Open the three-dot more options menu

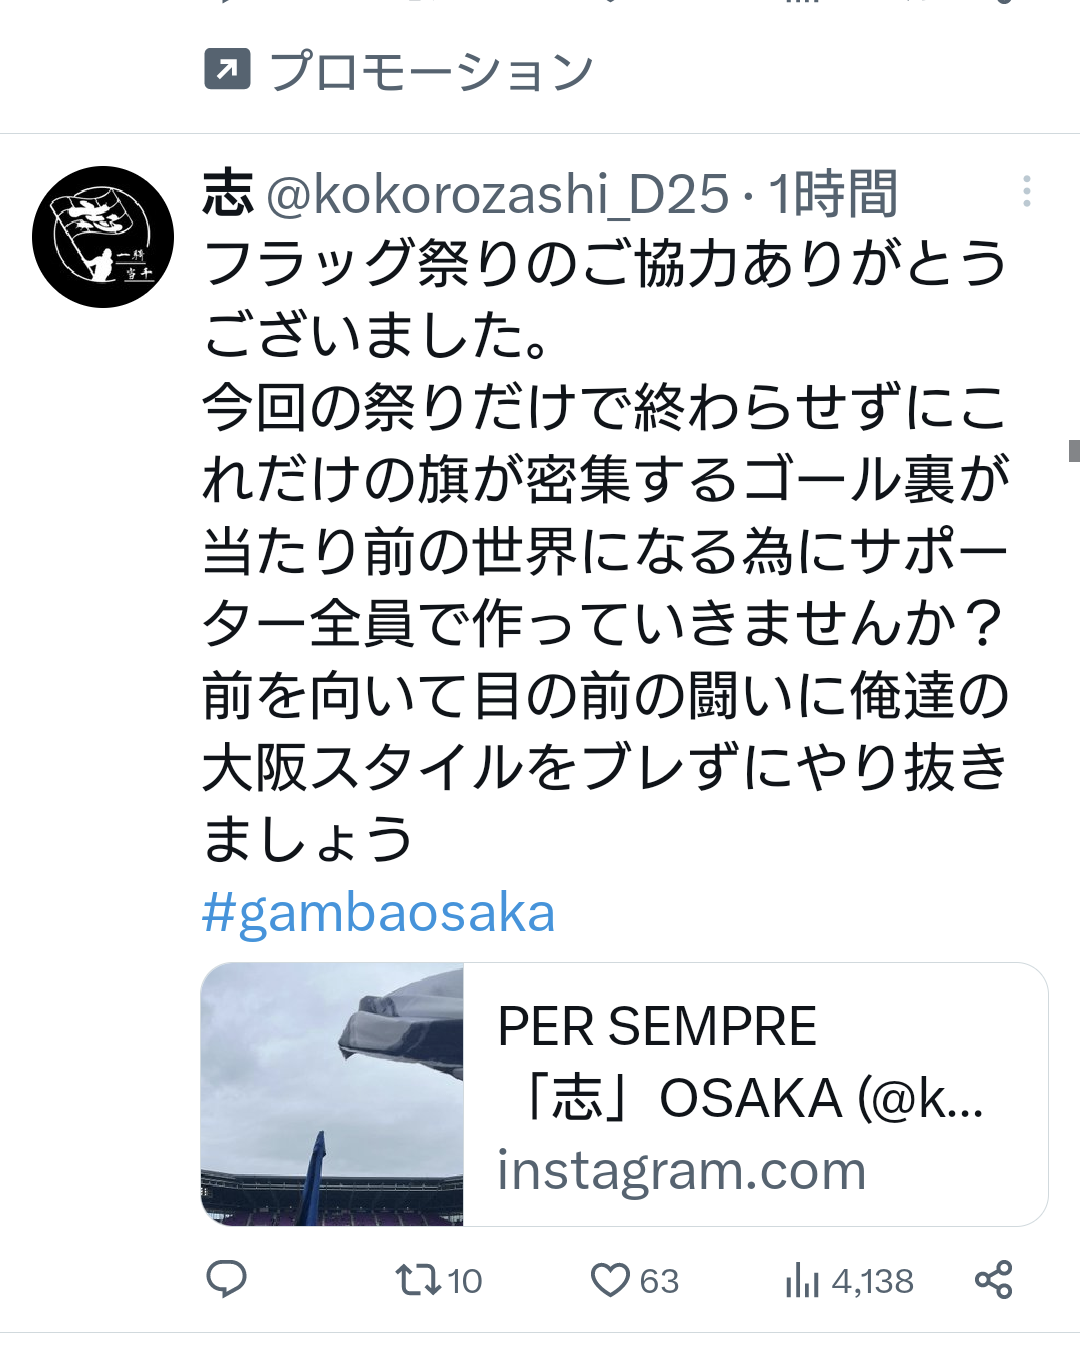(1026, 191)
